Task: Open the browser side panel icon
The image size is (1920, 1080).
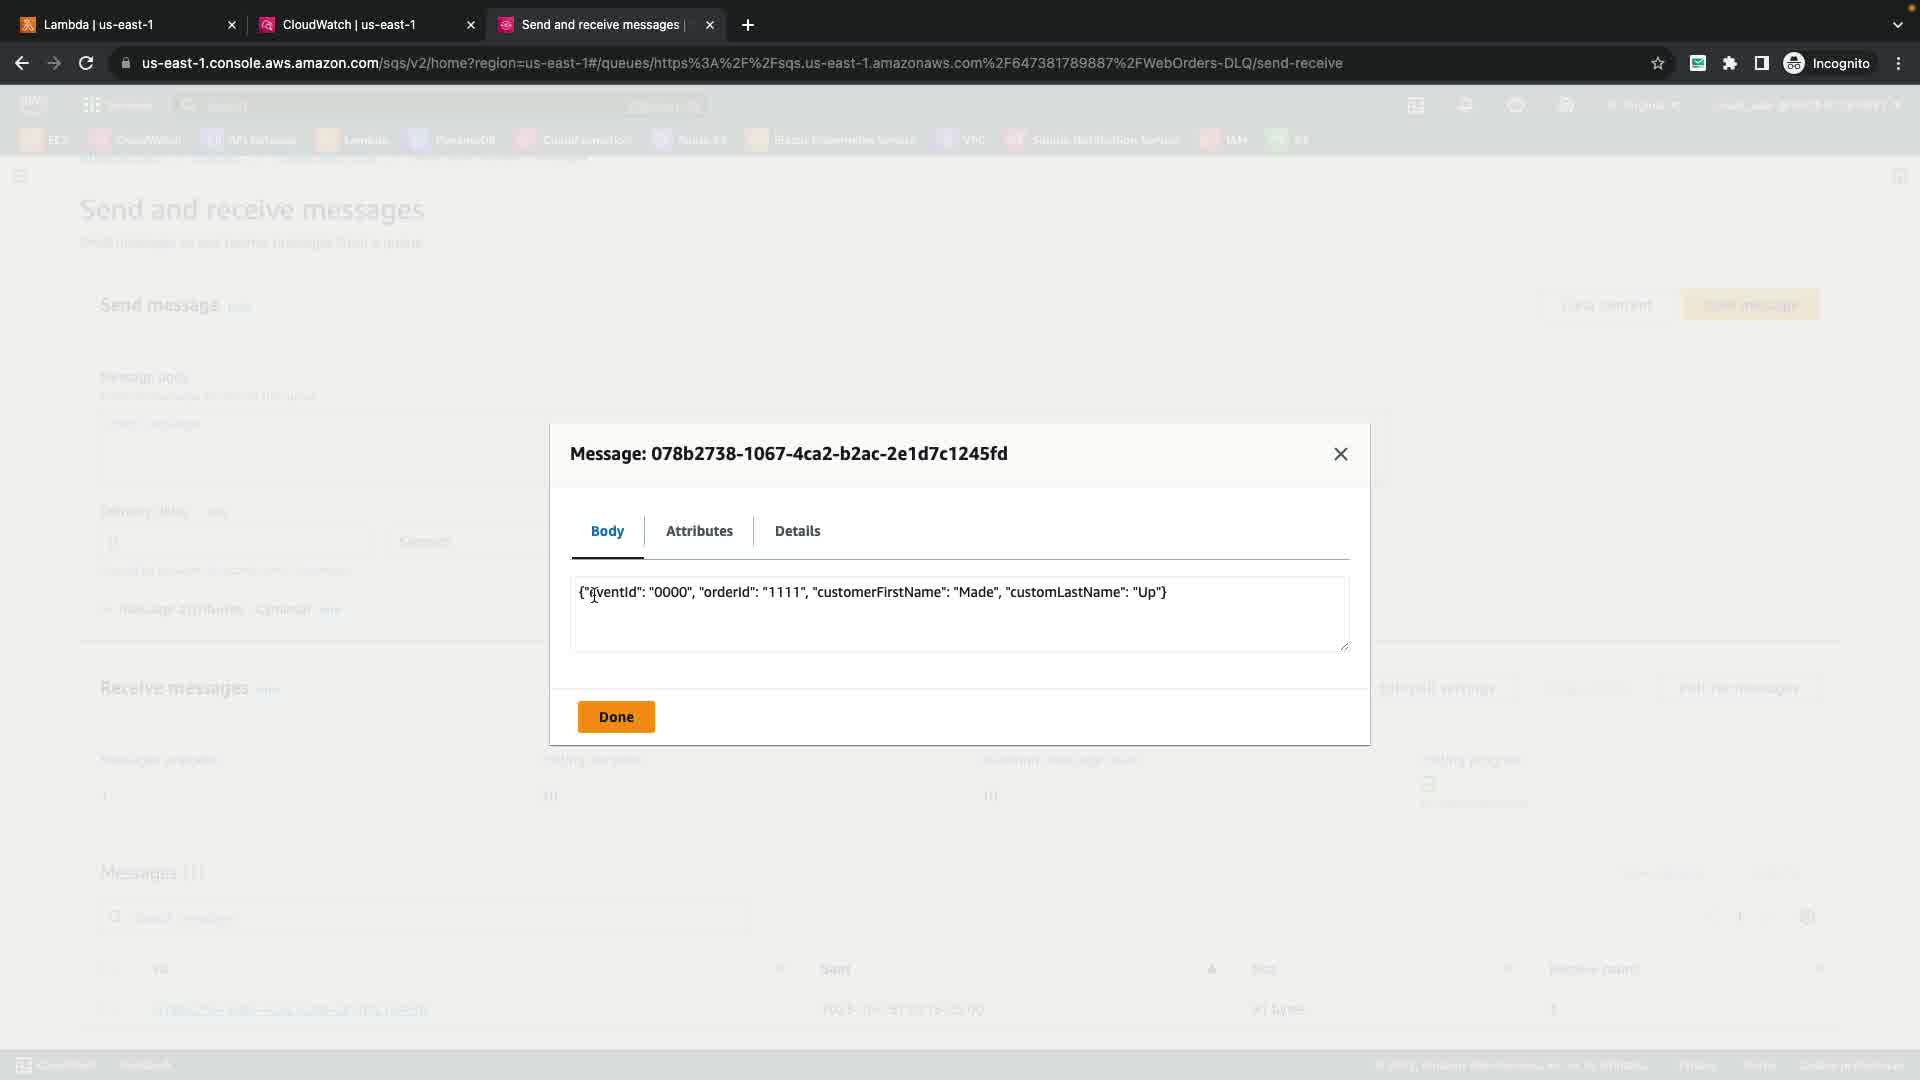Action: pyautogui.click(x=1762, y=63)
